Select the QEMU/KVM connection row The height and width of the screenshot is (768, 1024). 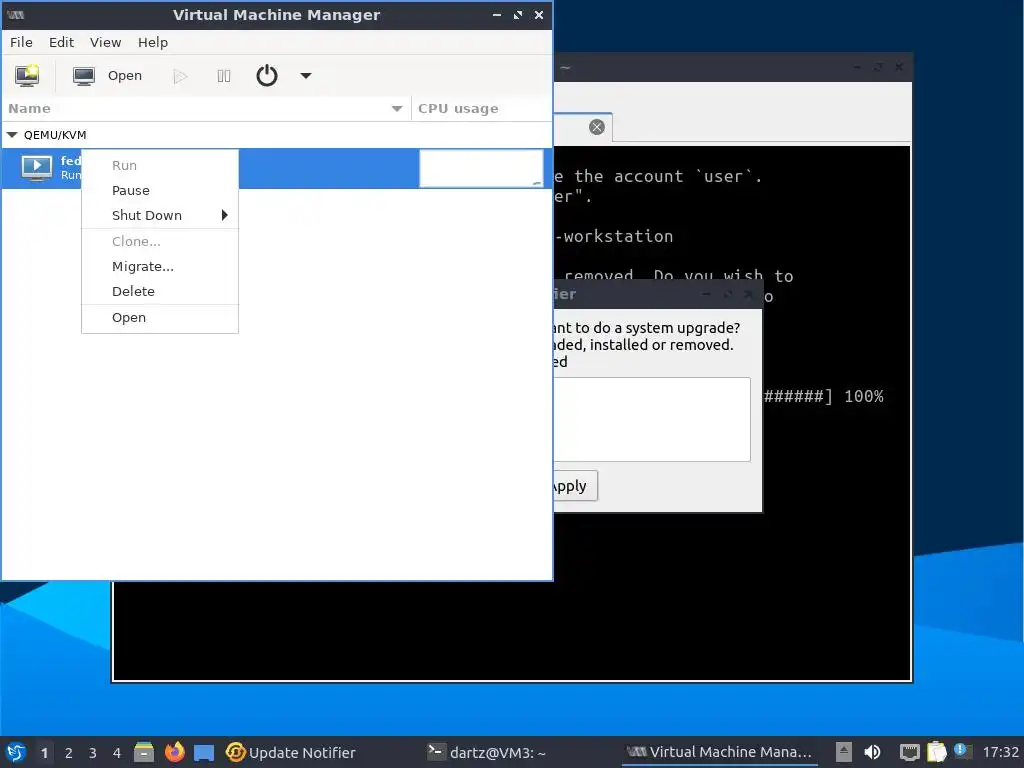(x=277, y=135)
